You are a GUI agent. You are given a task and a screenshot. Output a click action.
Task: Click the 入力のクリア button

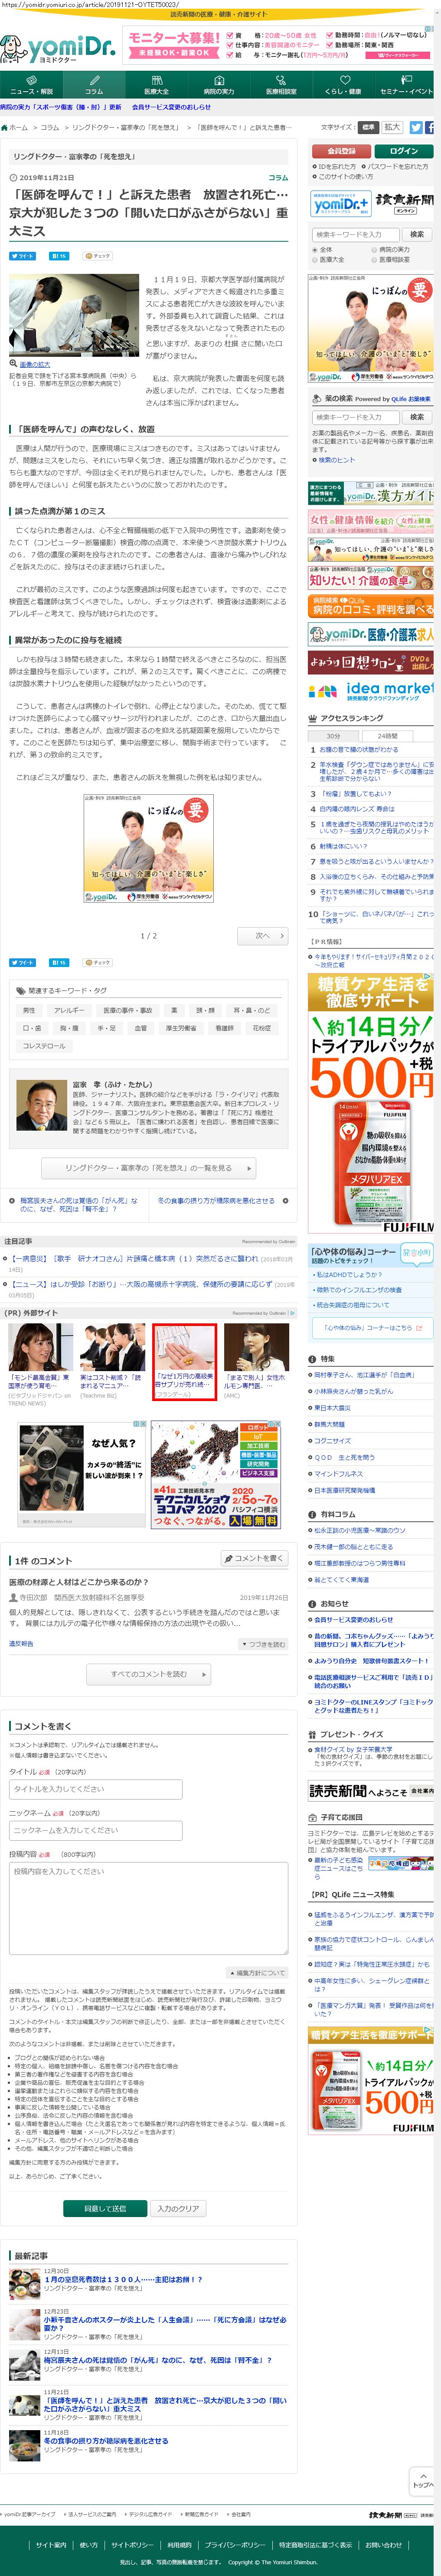178,2209
